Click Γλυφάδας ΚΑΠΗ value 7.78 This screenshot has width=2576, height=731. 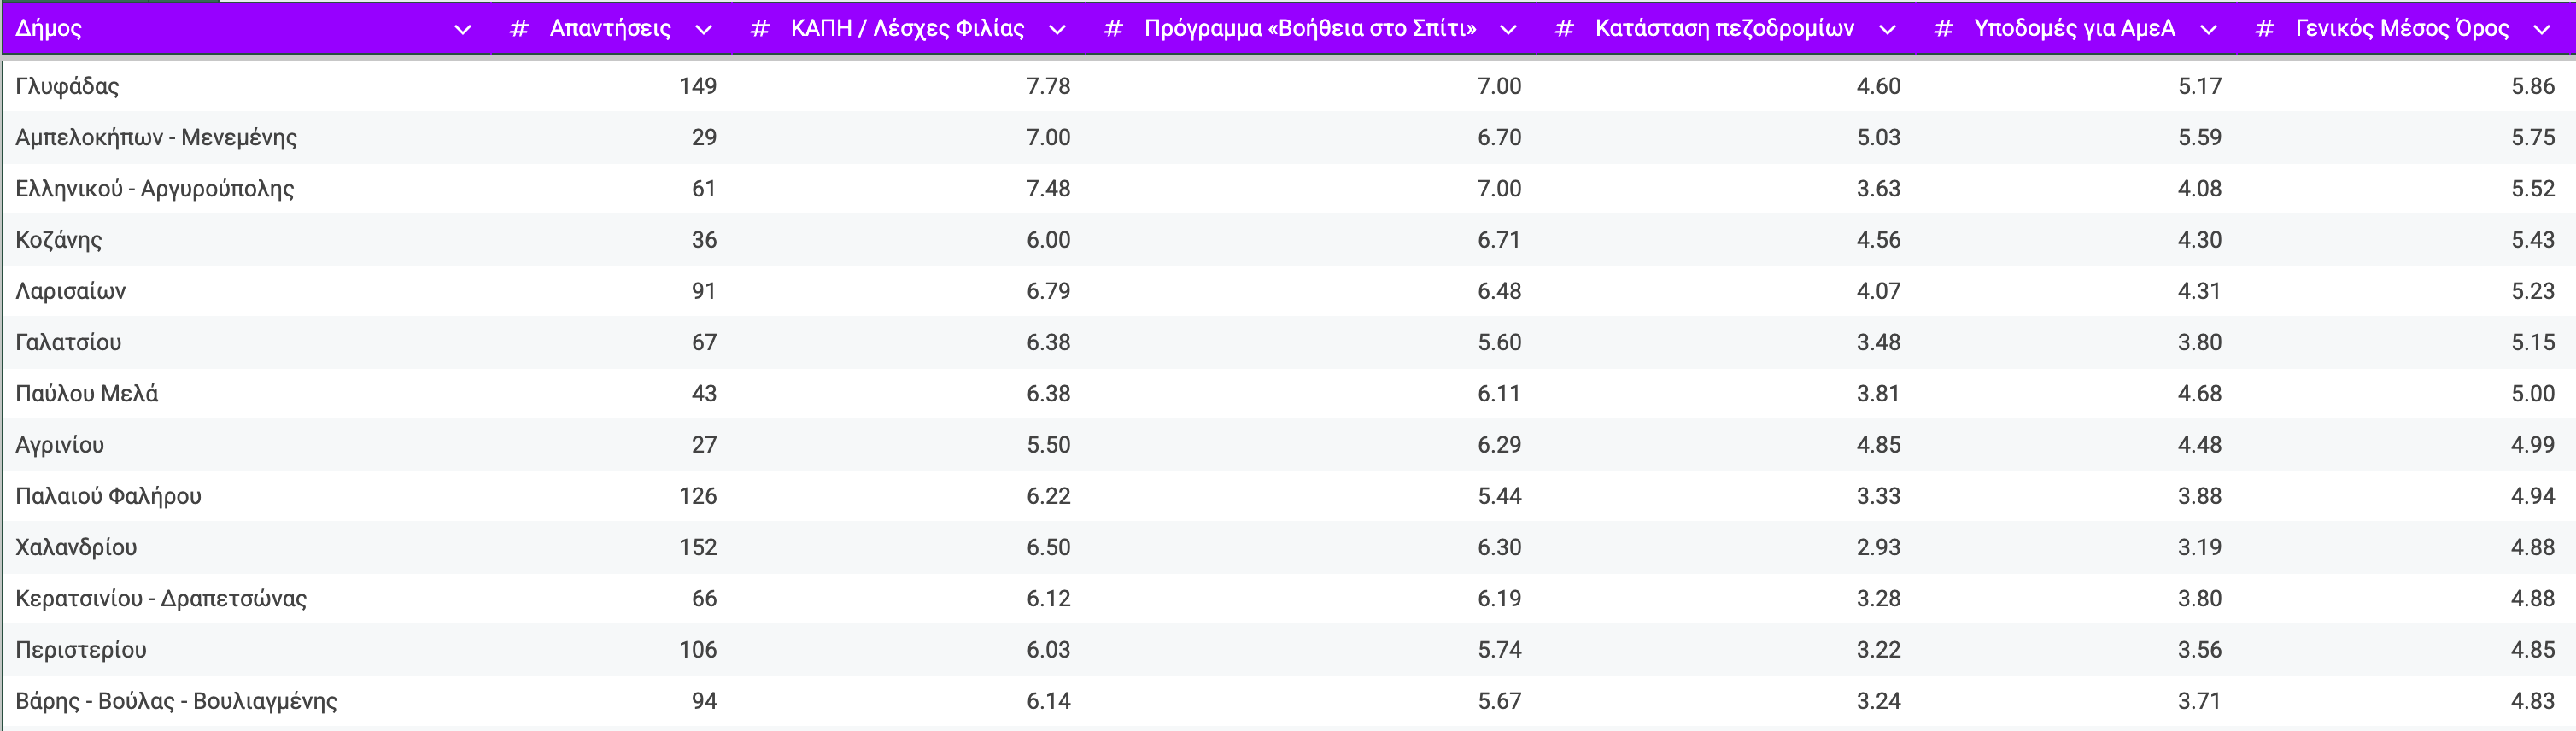pos(1048,86)
